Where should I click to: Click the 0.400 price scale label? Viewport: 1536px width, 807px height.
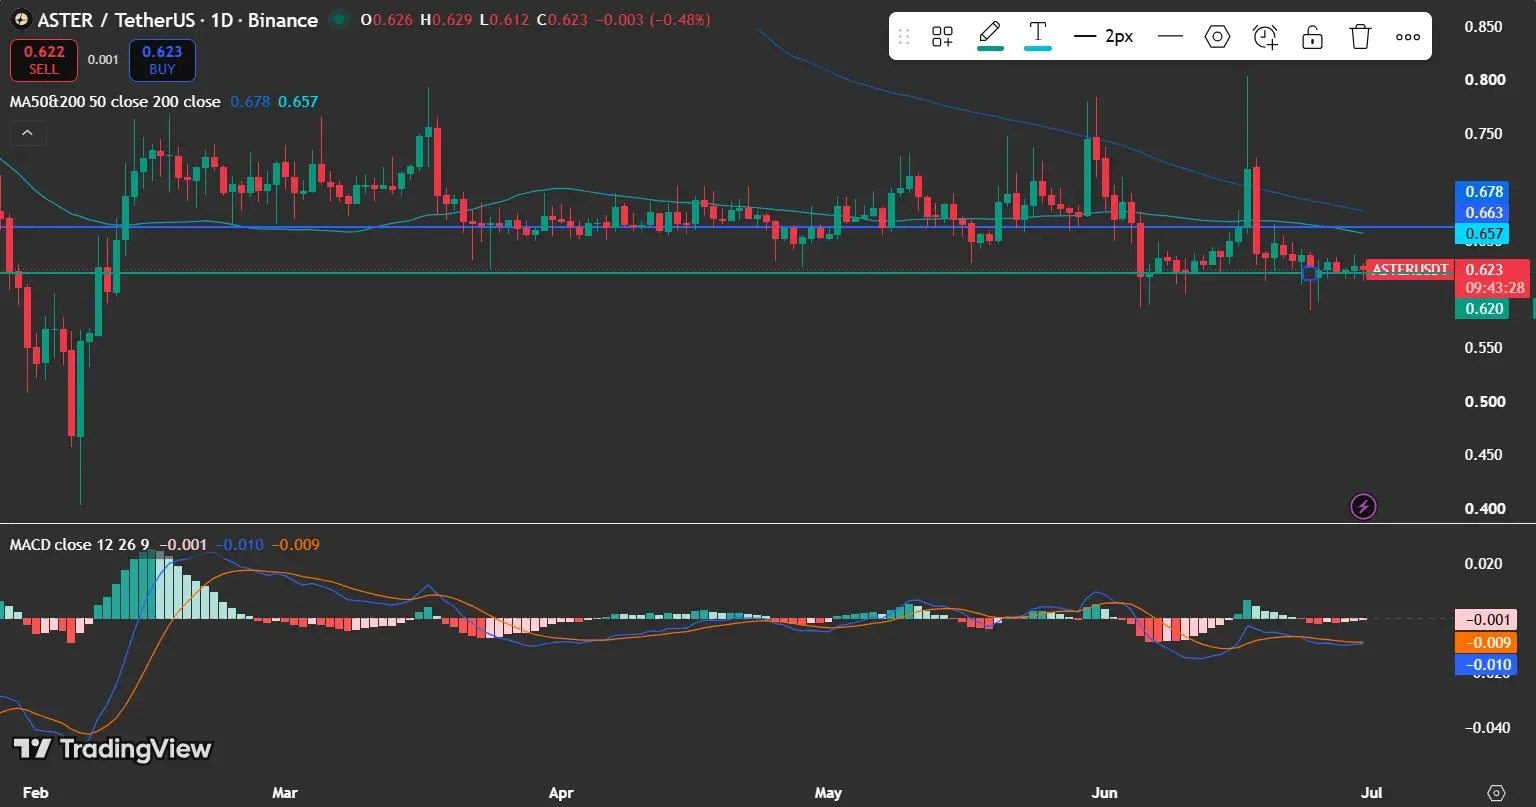1484,508
